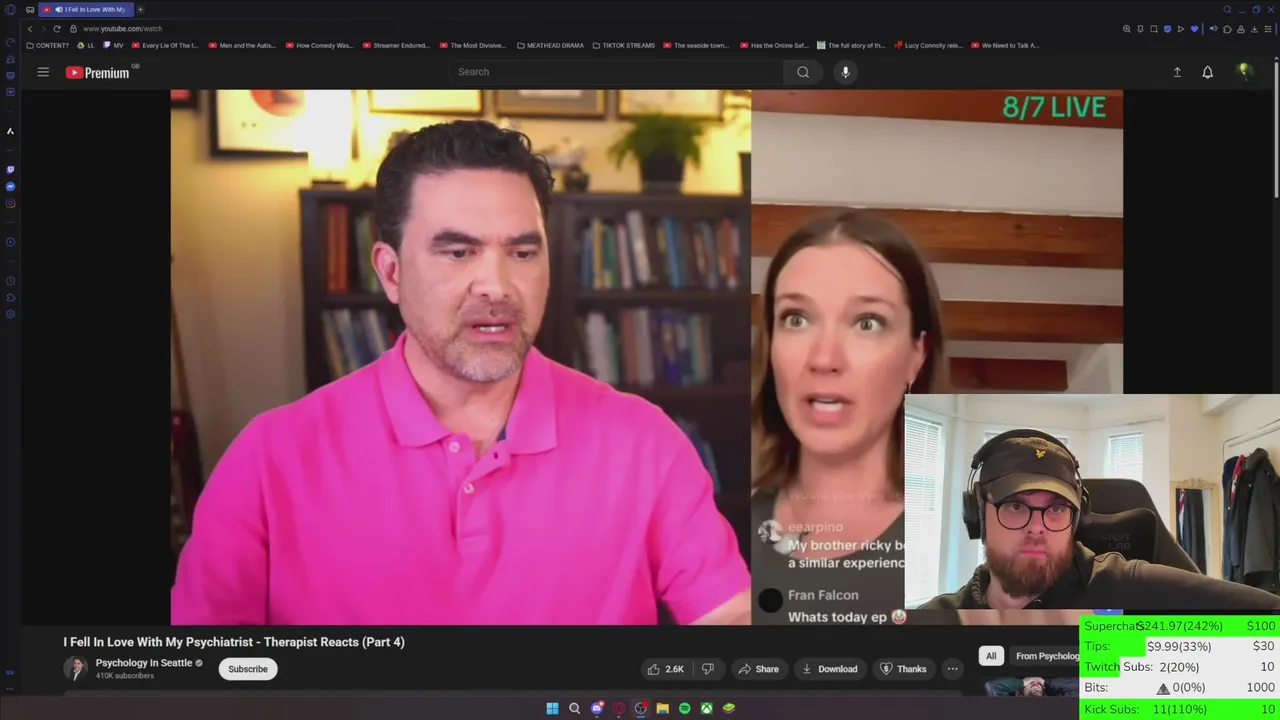Select the All filter chip
1280x720 pixels.
point(991,656)
